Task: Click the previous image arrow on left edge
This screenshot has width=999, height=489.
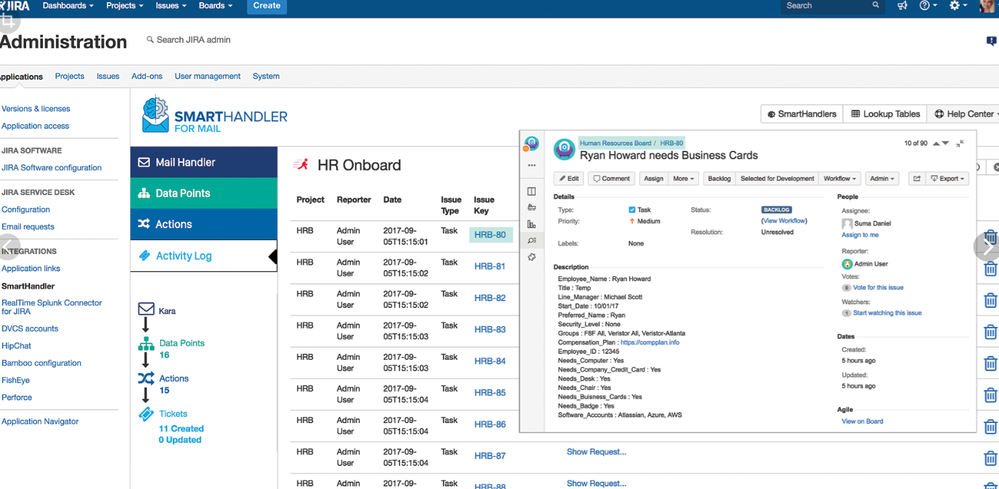Action: tap(9, 247)
